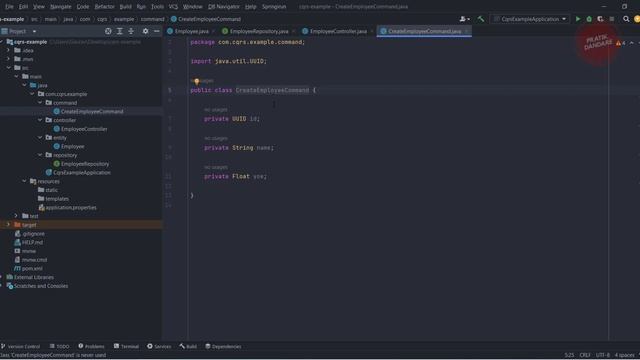
Task: Open the Build tool window
Action: coord(188,347)
